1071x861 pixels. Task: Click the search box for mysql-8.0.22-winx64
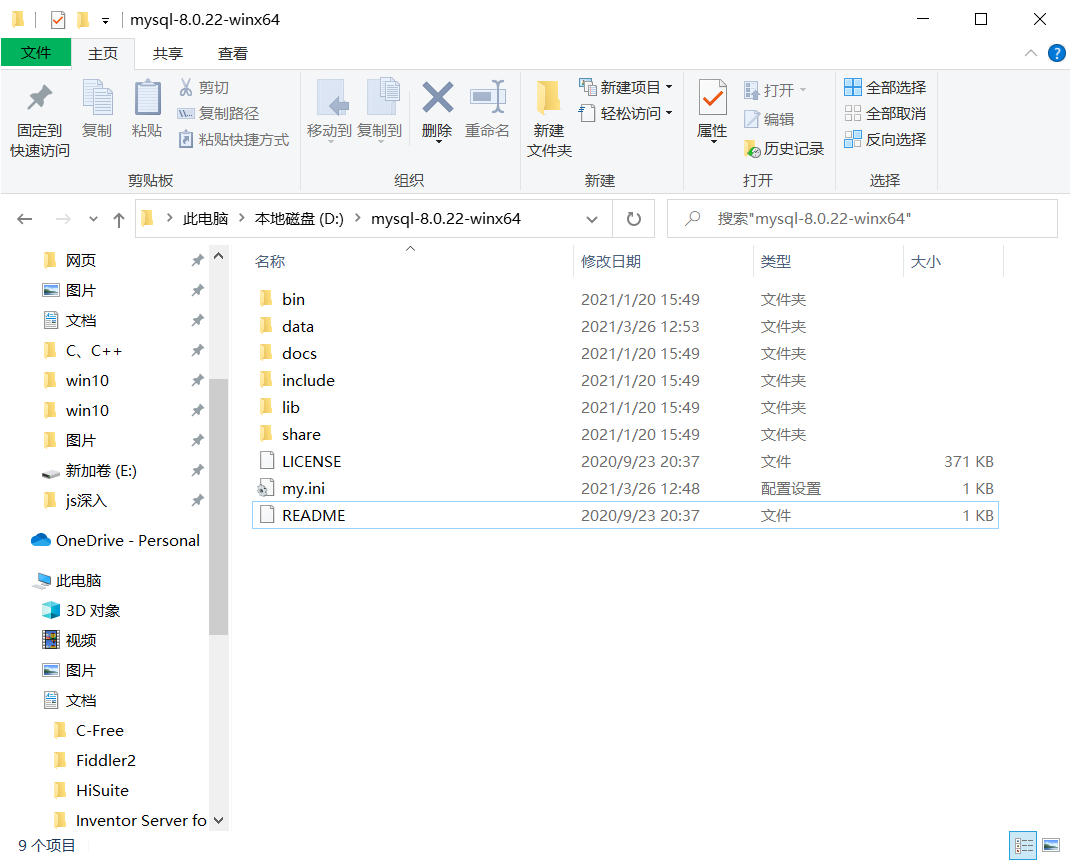pyautogui.click(x=862, y=219)
